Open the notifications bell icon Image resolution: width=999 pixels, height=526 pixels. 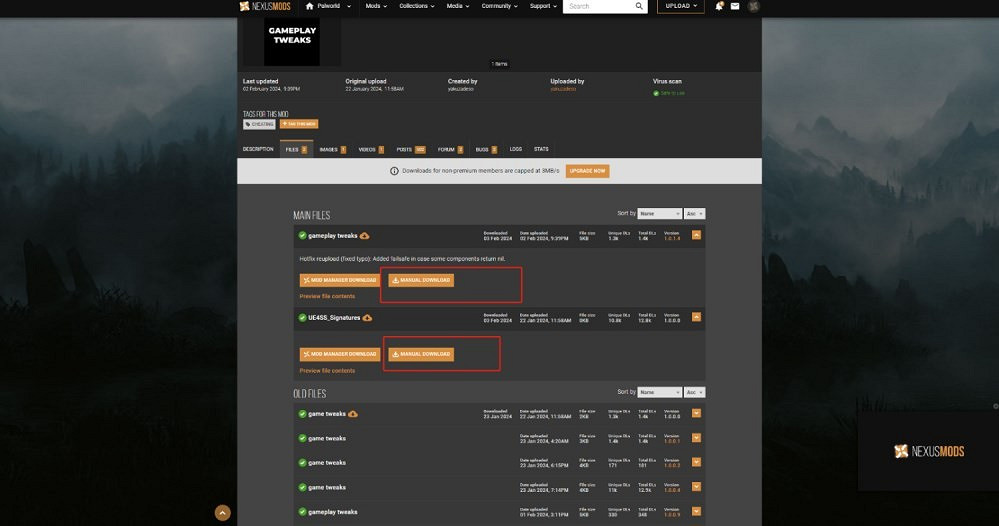click(x=719, y=6)
